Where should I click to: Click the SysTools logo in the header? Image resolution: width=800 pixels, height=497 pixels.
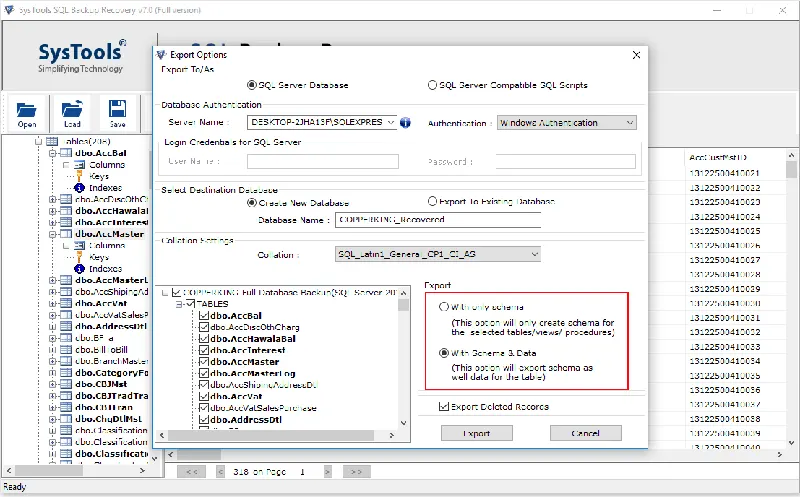[x=82, y=56]
